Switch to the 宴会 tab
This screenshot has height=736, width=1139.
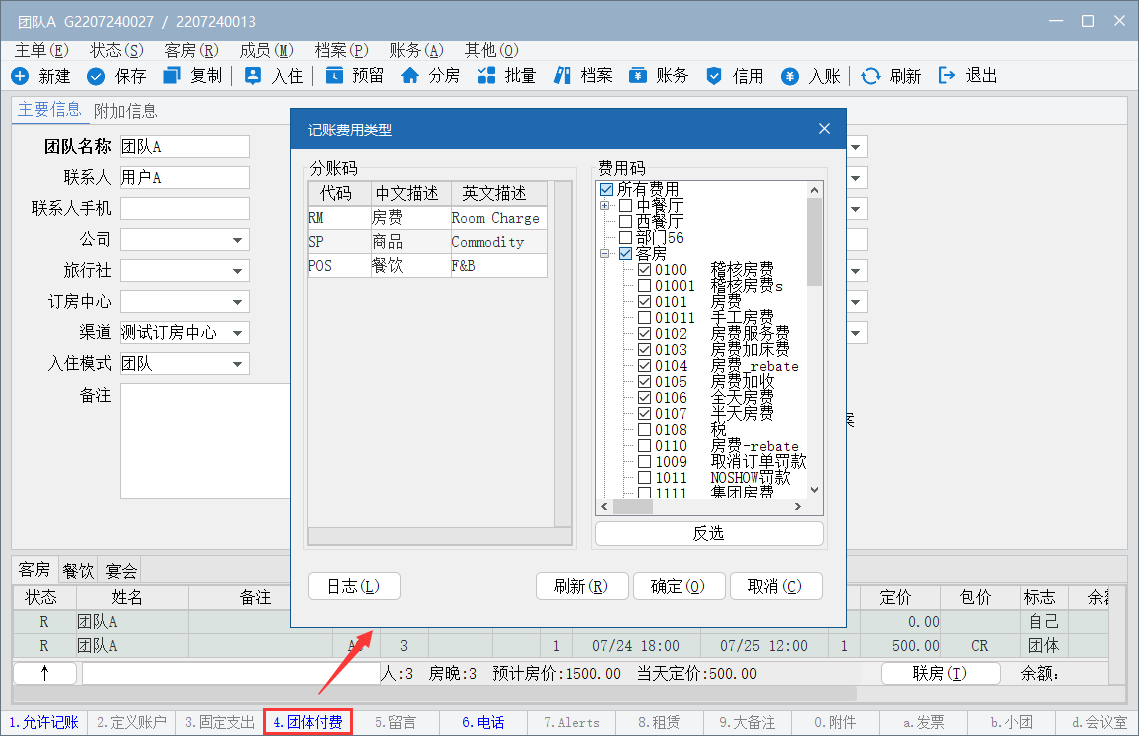click(x=121, y=570)
